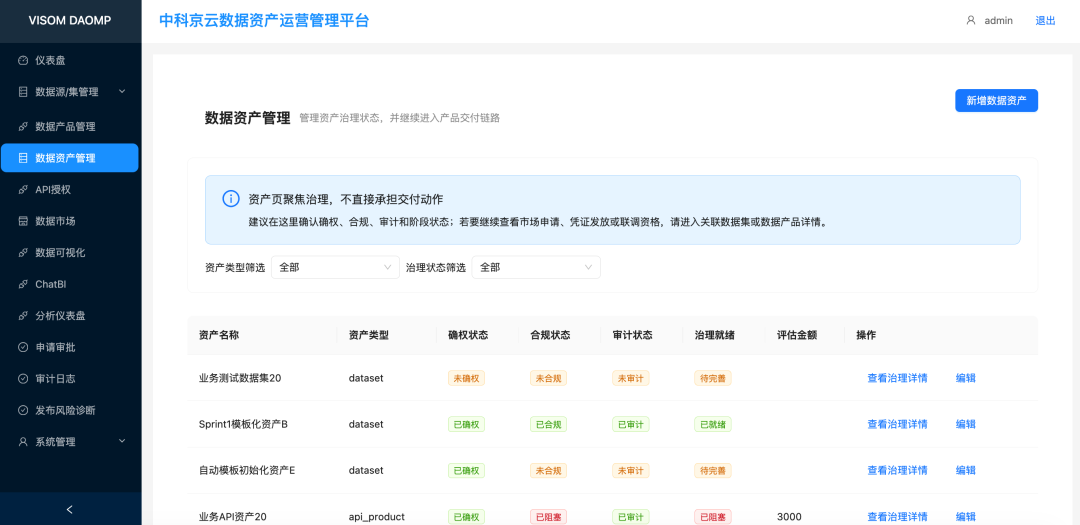The image size is (1080, 525).
Task: Click 已就绪 tag of Sprint1模板化资产B
Action: tap(713, 424)
